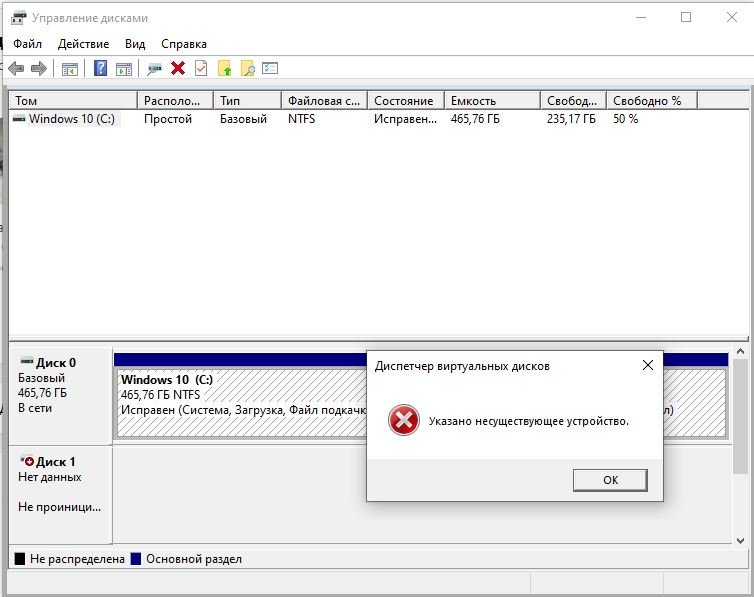Click the NTFS cell in volume list

click(x=302, y=119)
